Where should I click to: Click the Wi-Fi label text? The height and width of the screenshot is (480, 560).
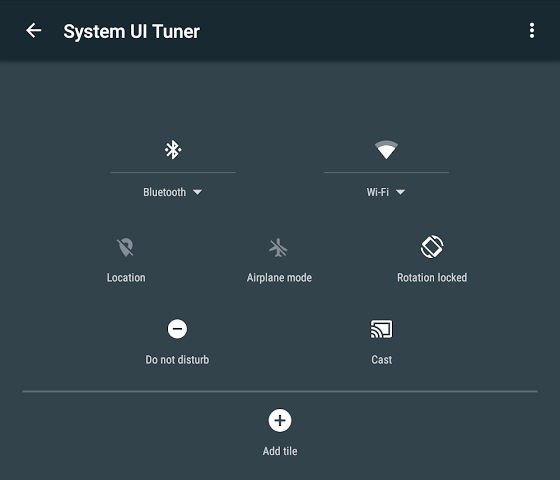[378, 192]
